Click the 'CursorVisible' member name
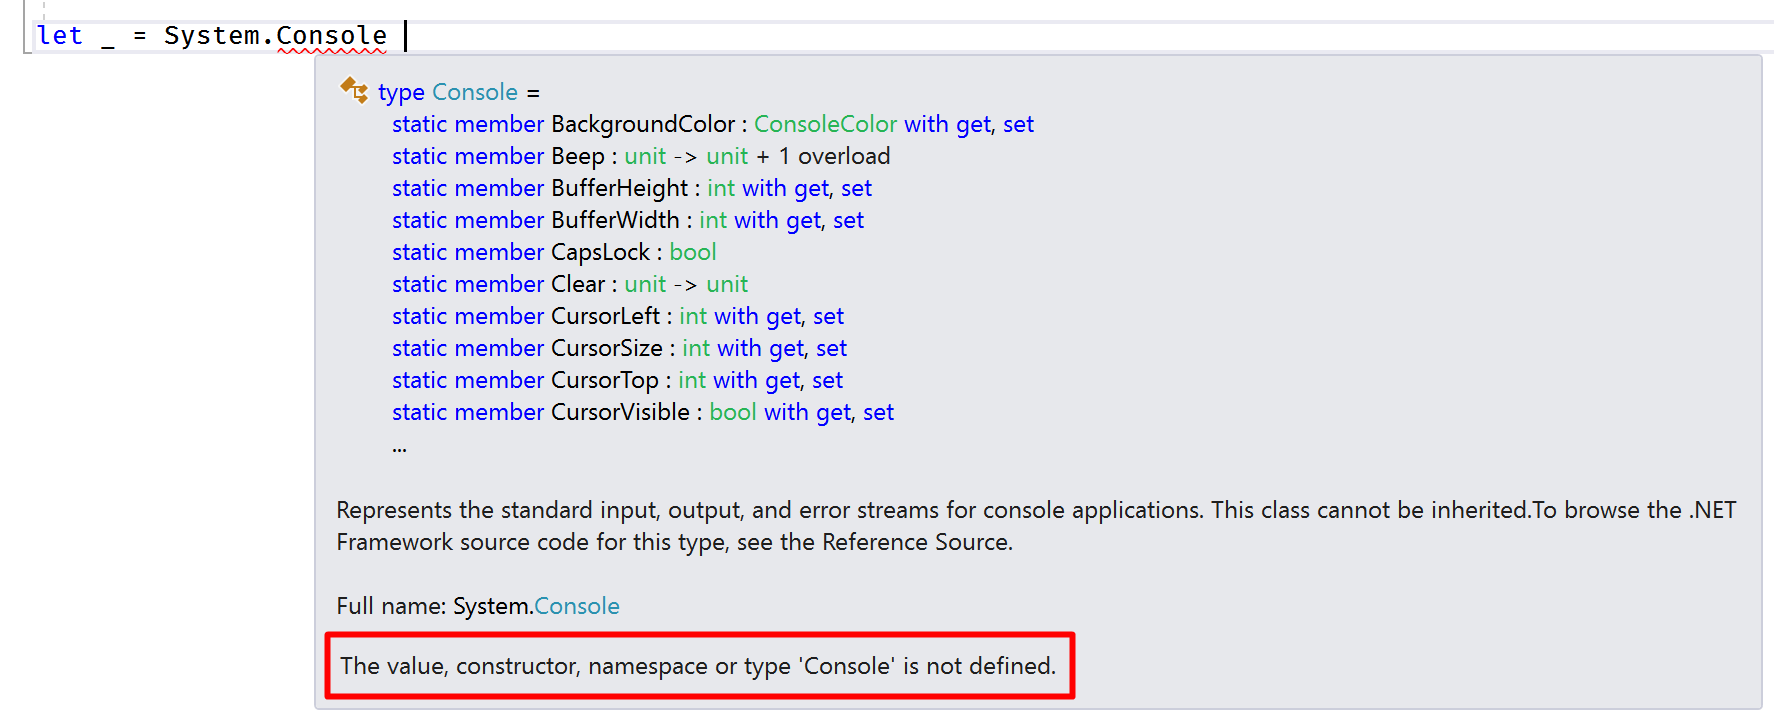The image size is (1774, 725). 620,412
